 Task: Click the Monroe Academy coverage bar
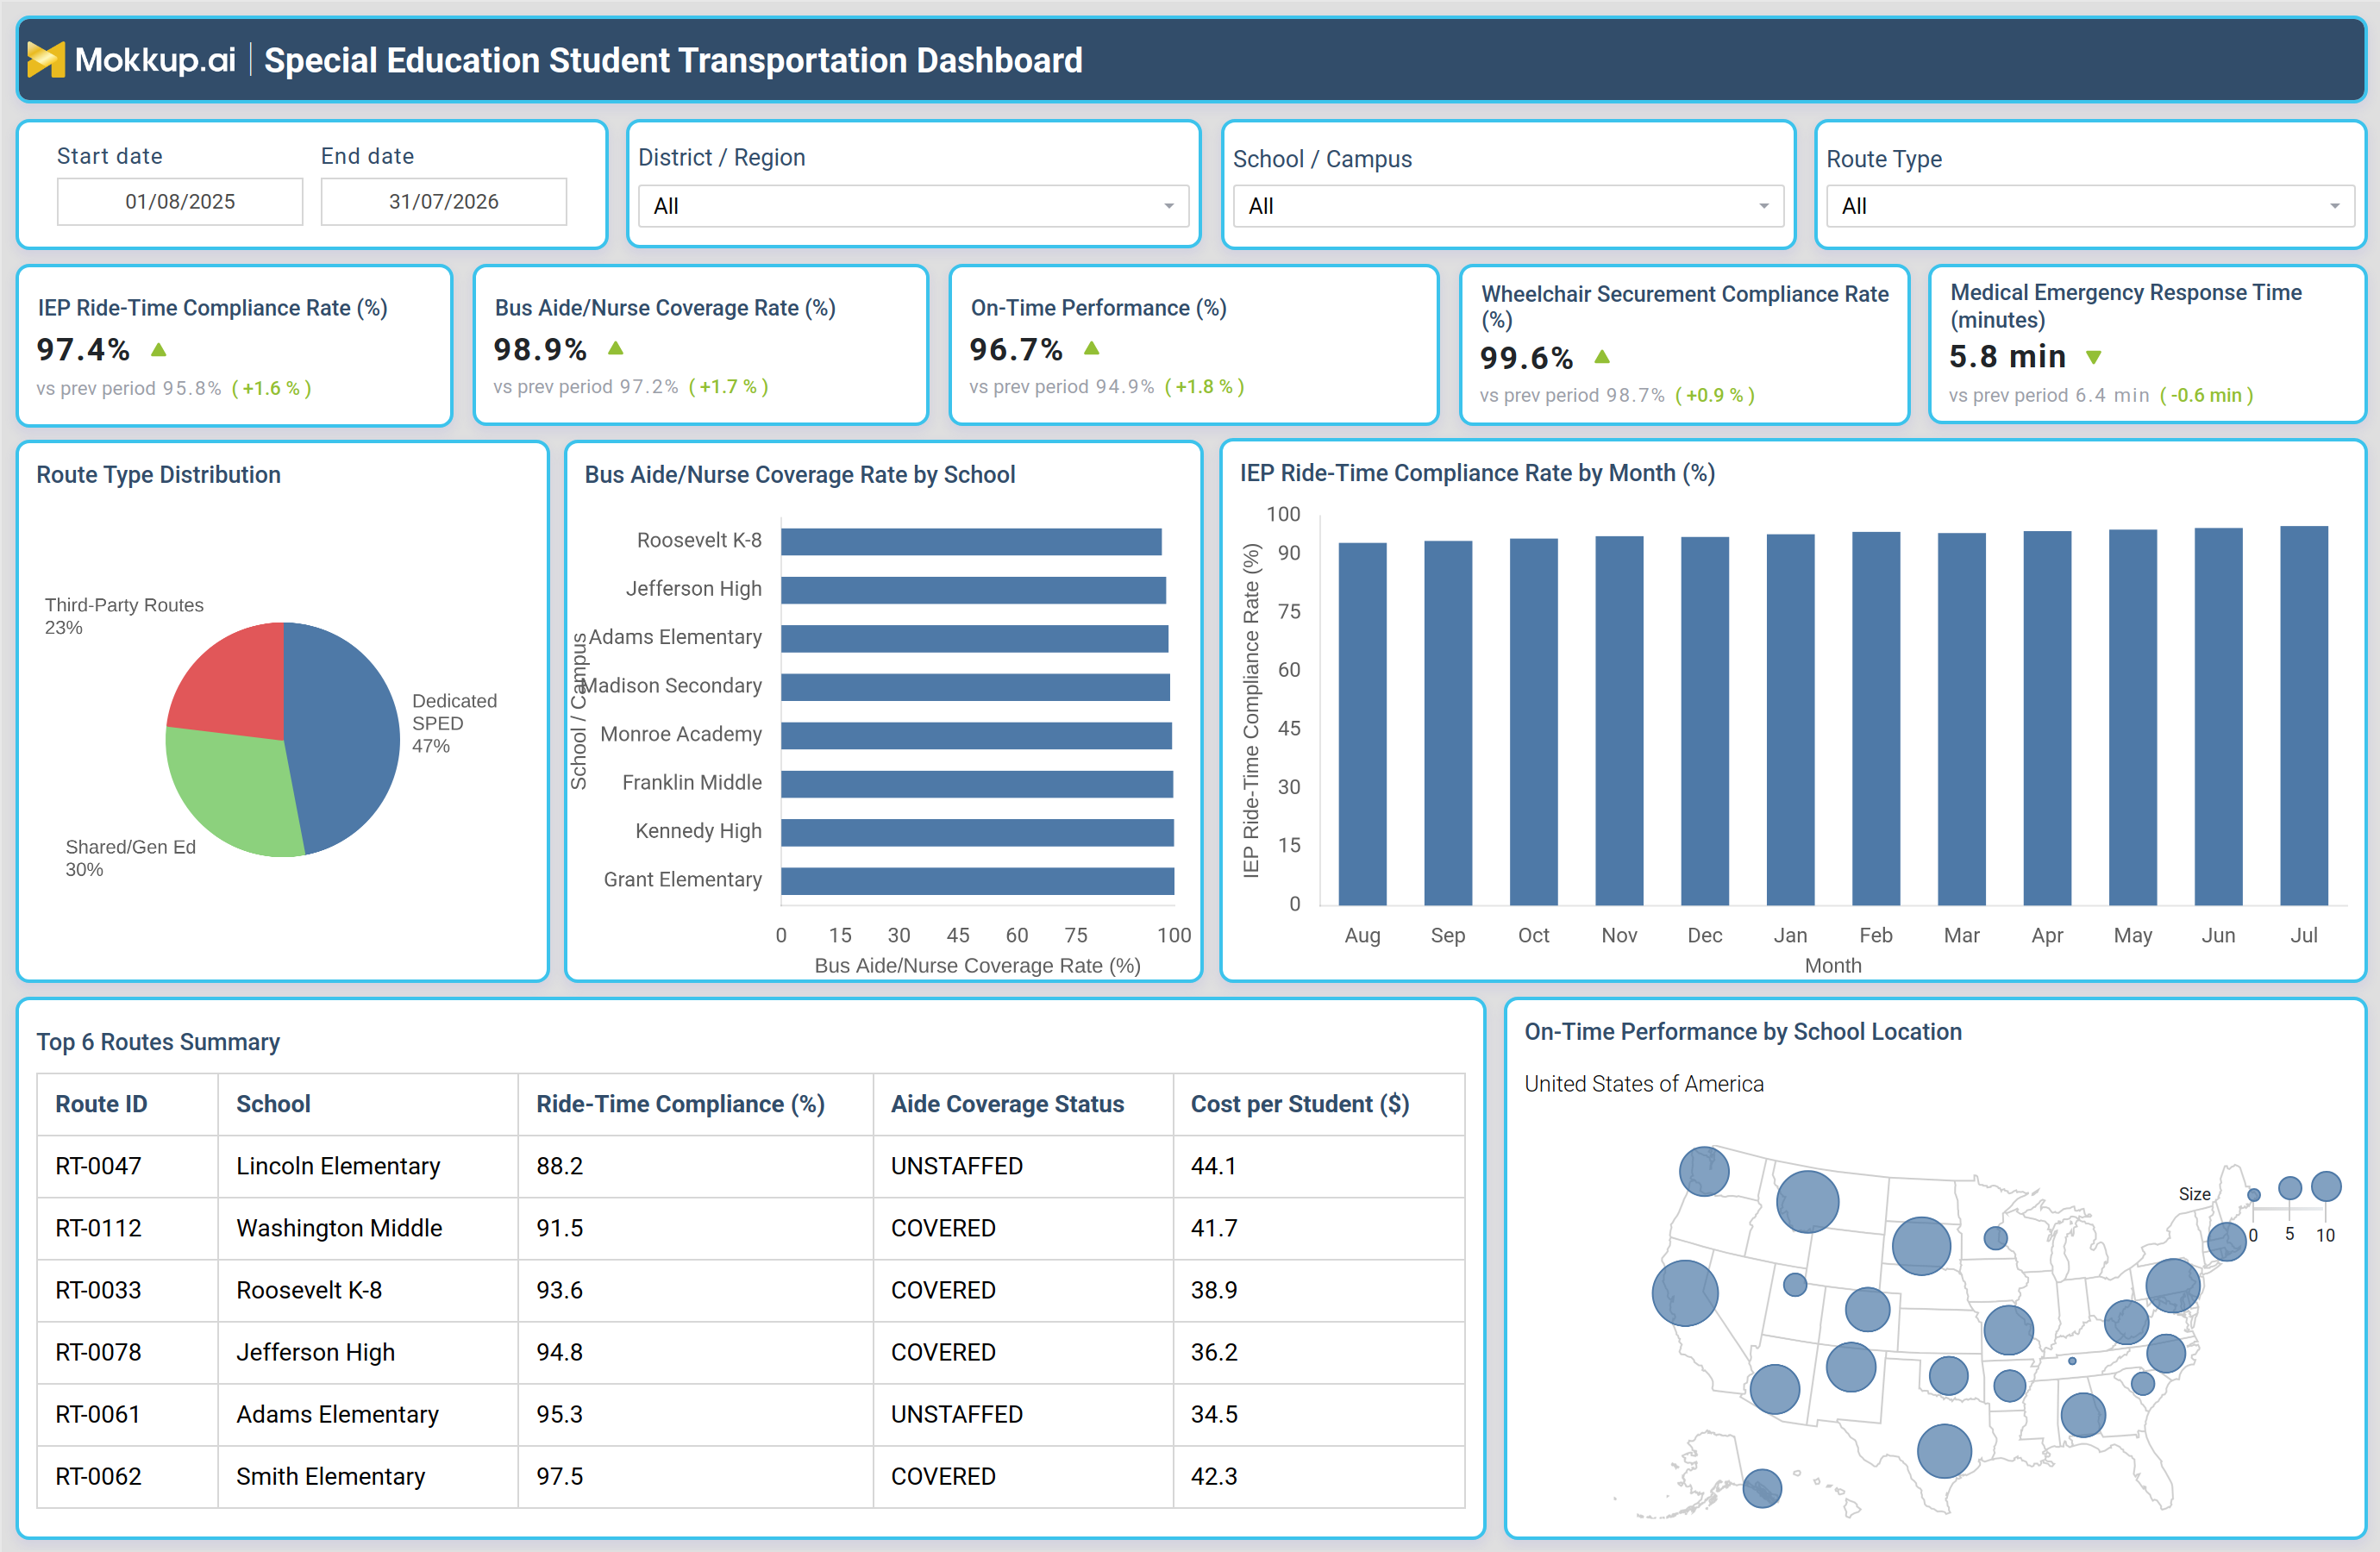point(976,735)
